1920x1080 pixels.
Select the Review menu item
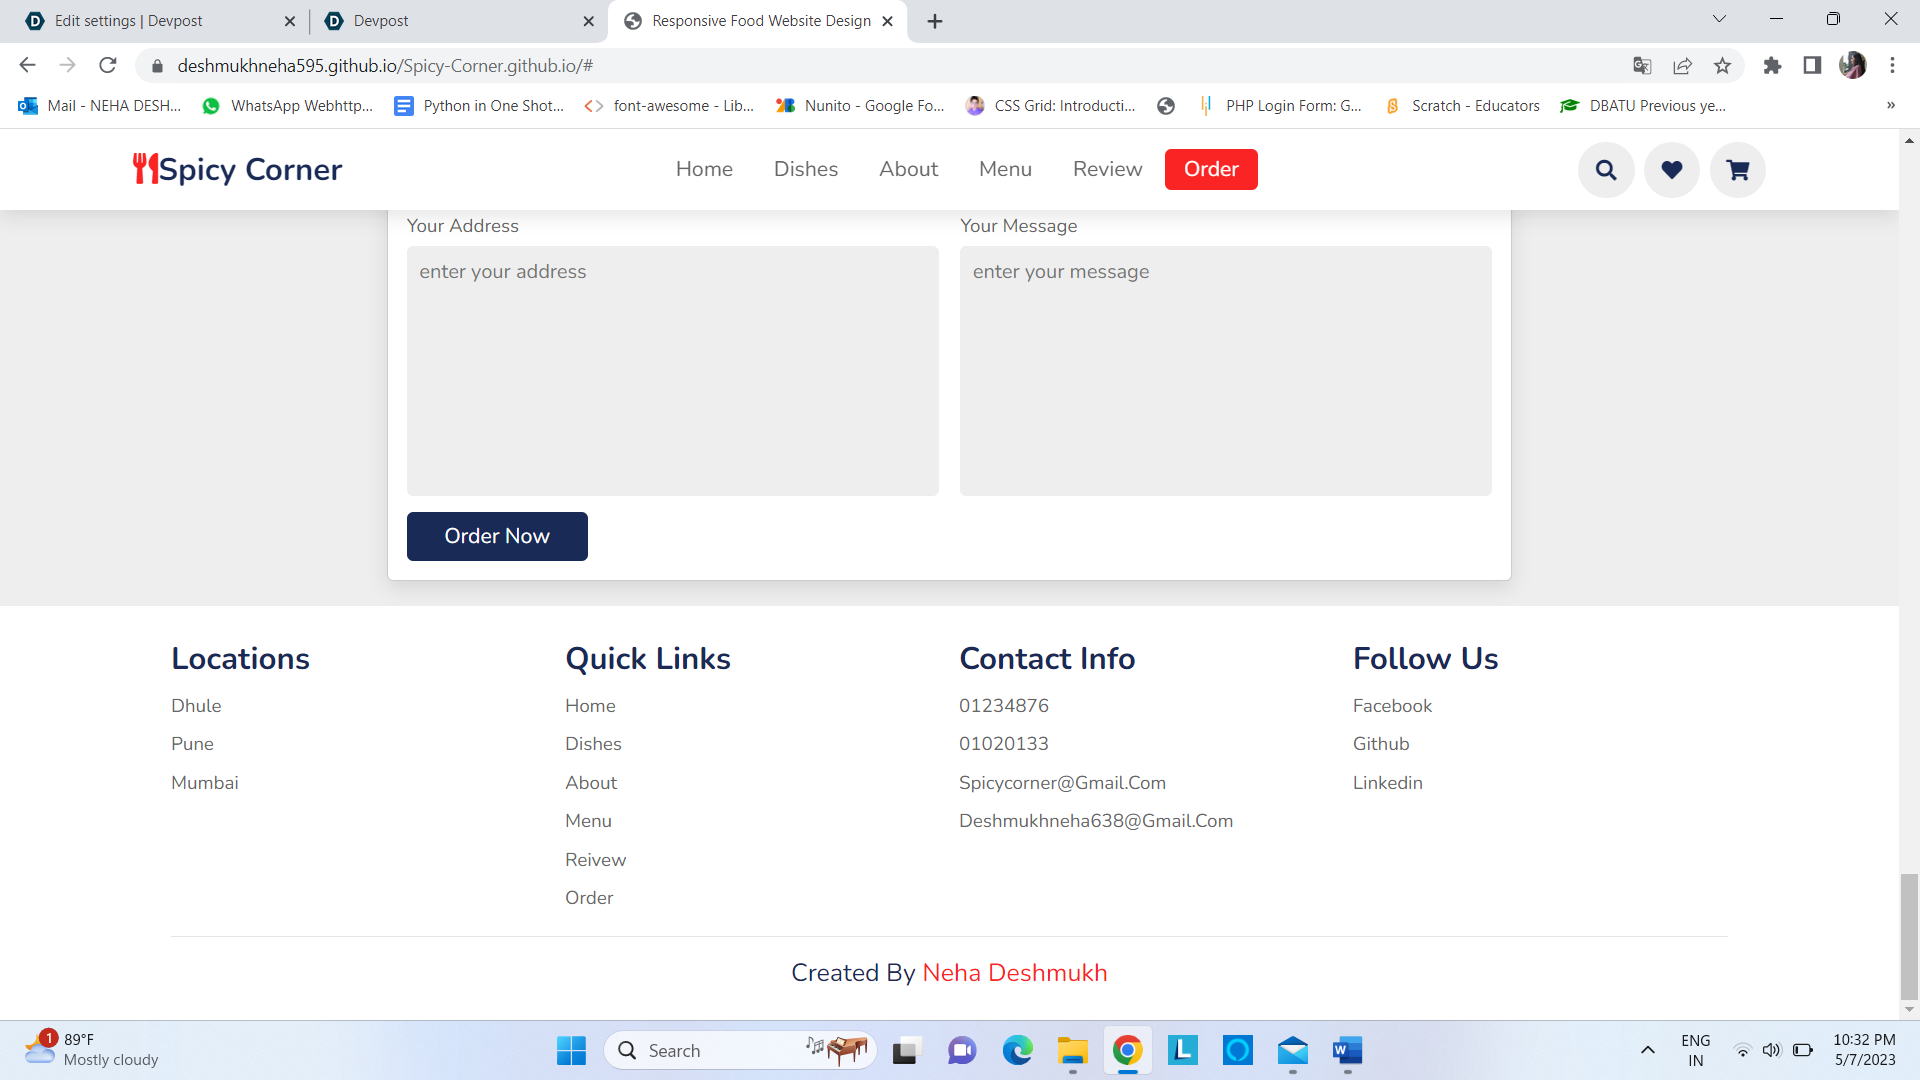(1106, 169)
